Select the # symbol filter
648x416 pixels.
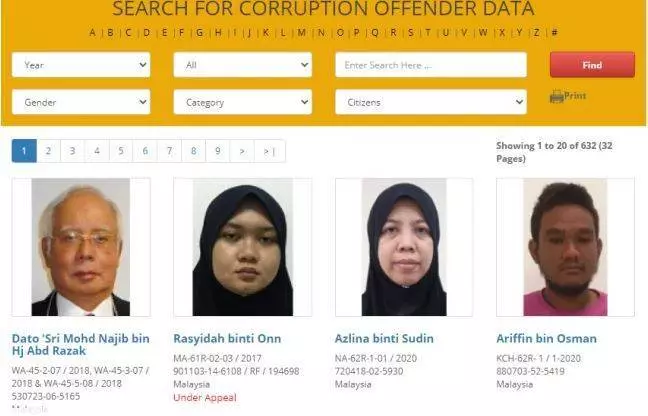(x=555, y=32)
